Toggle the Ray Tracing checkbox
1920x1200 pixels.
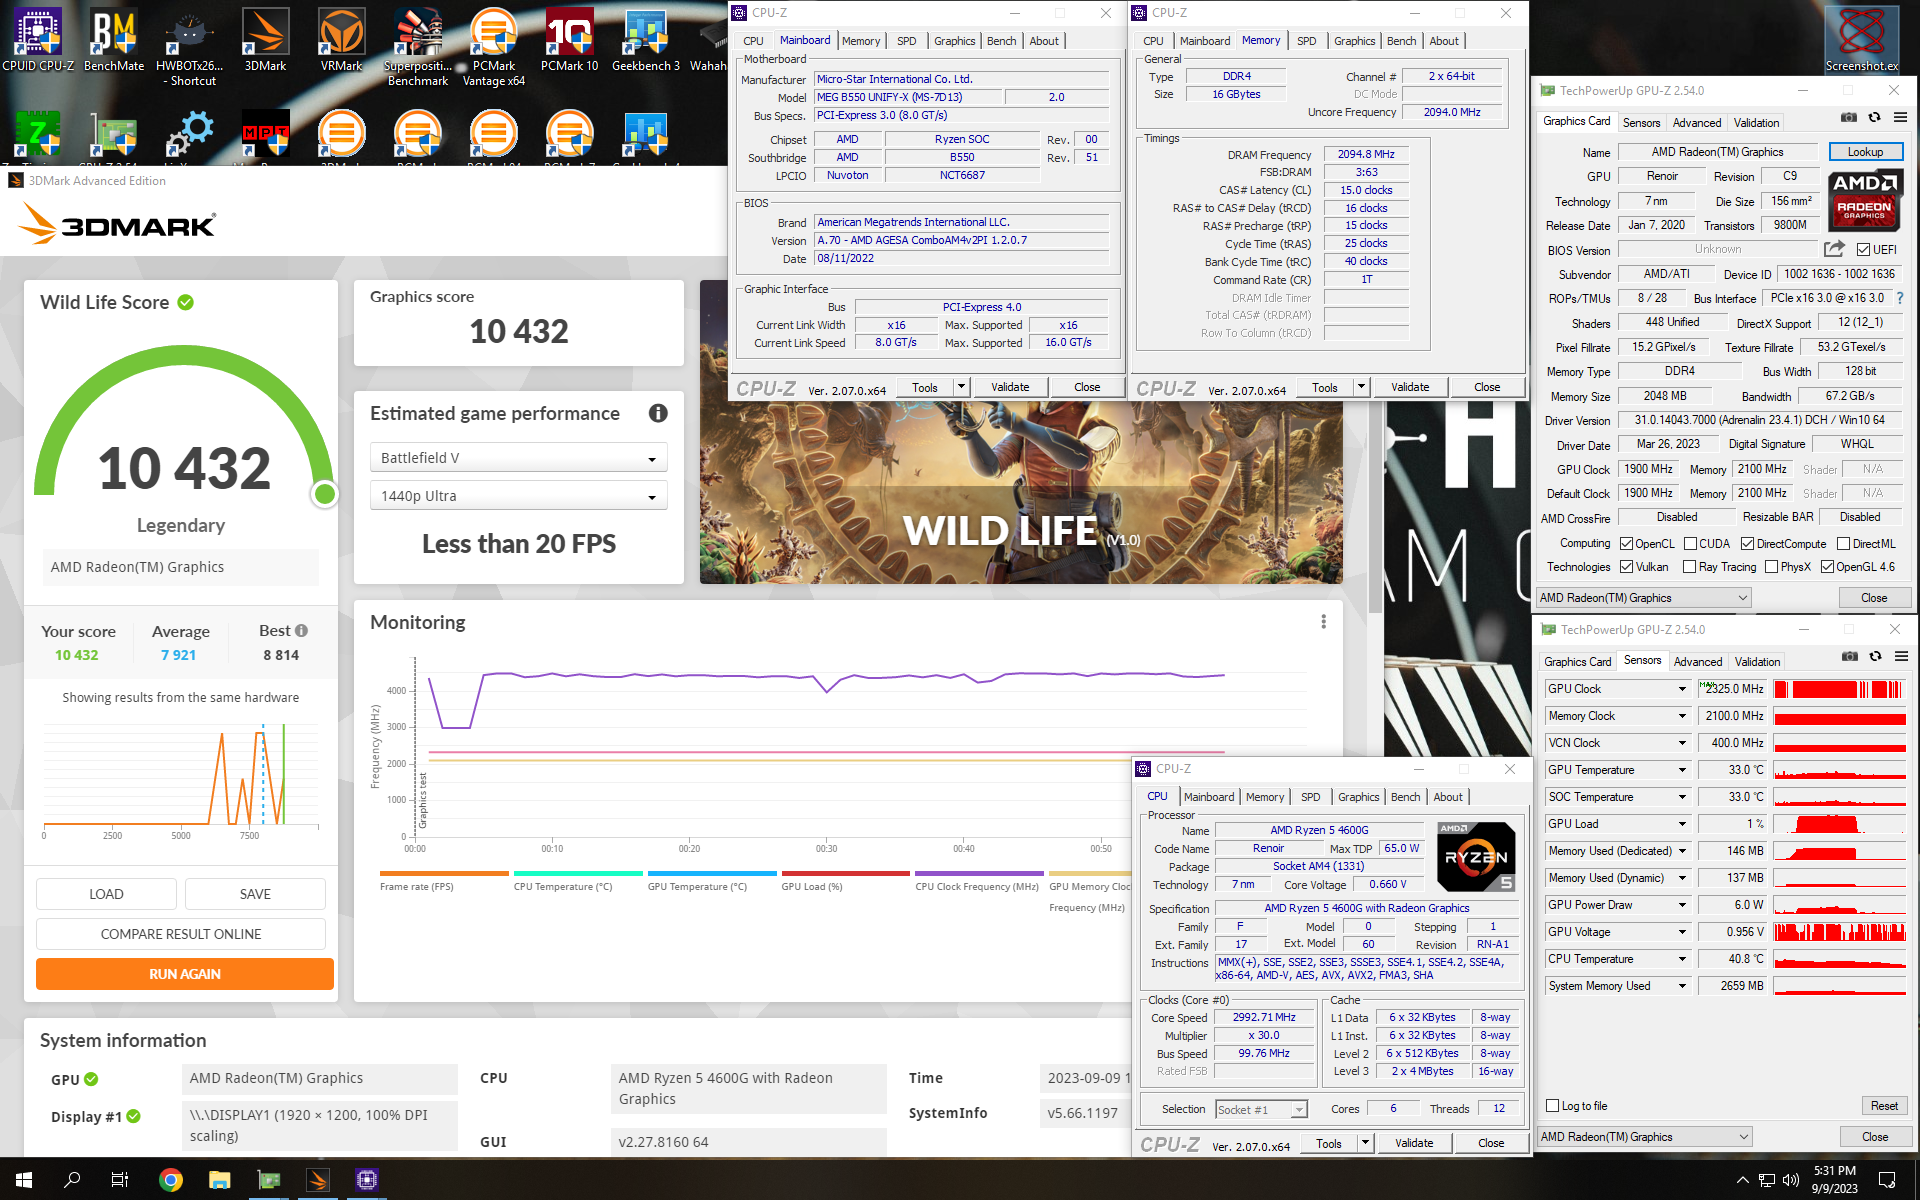(1690, 567)
